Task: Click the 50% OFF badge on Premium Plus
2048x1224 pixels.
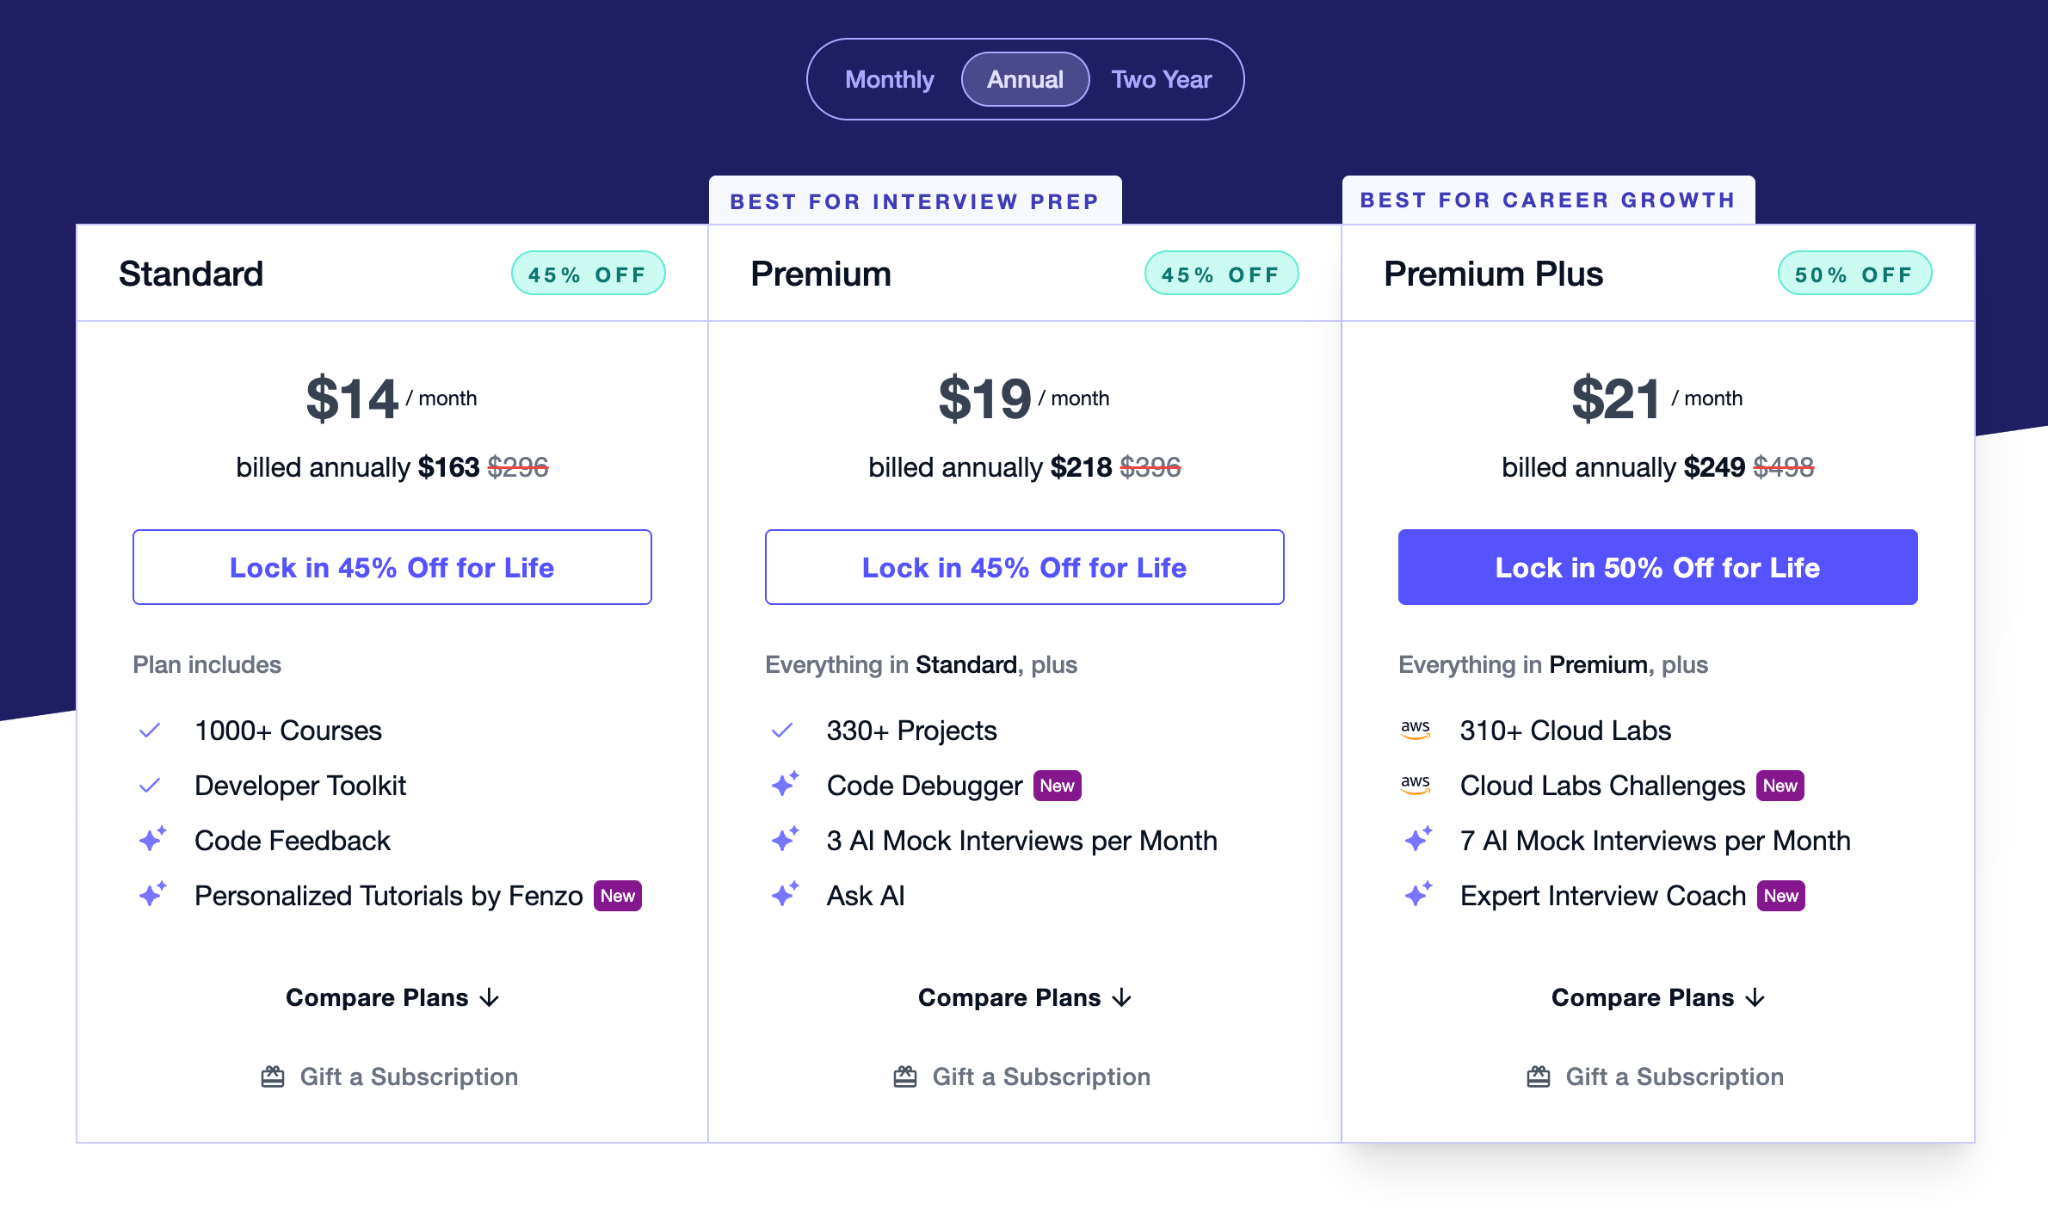Action: 1853,273
